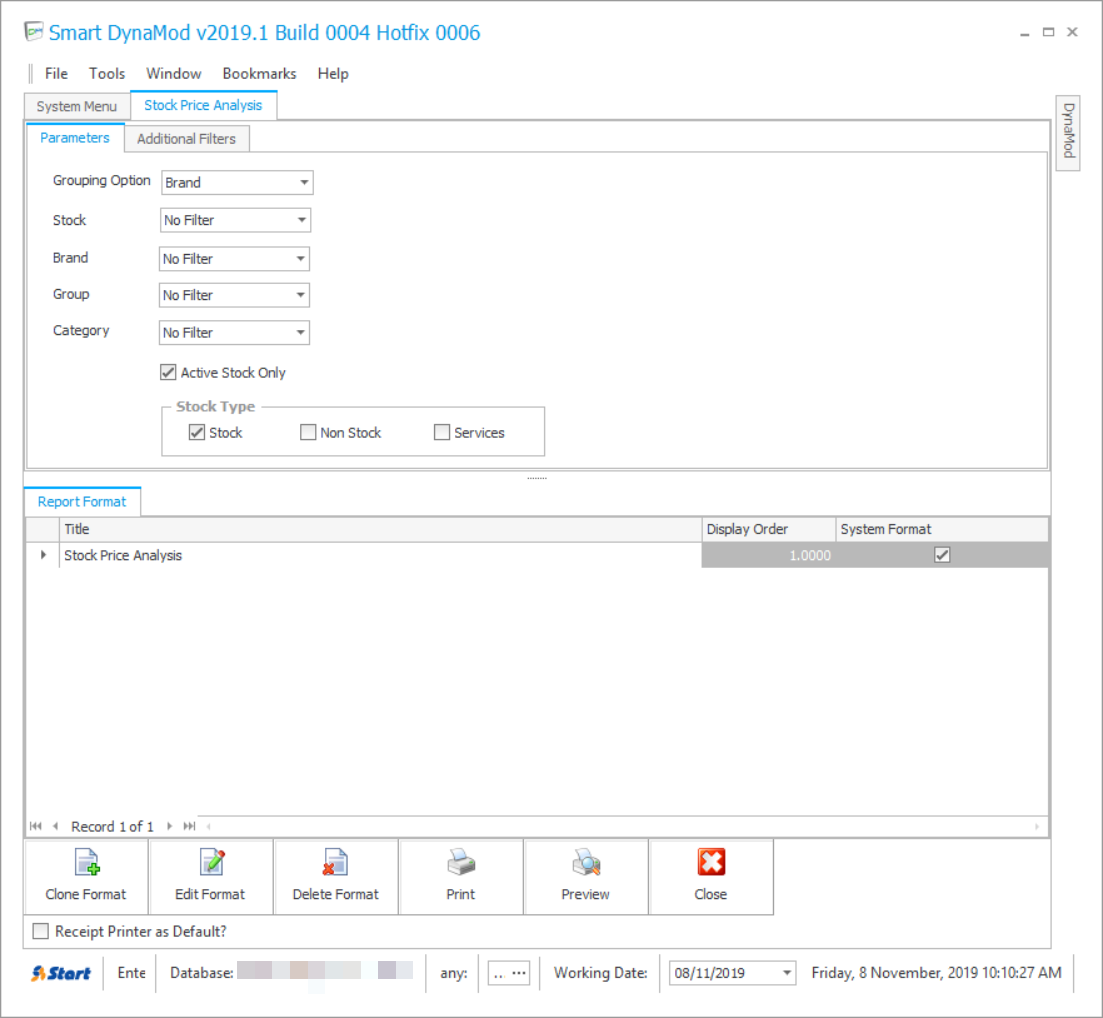The width and height of the screenshot is (1103, 1018).
Task: Select the Stock Price Analysis title cell
Action: click(x=380, y=555)
